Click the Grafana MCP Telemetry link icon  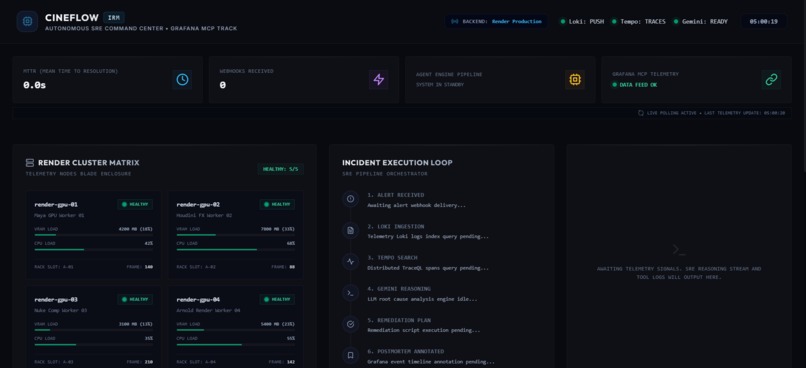tap(772, 80)
